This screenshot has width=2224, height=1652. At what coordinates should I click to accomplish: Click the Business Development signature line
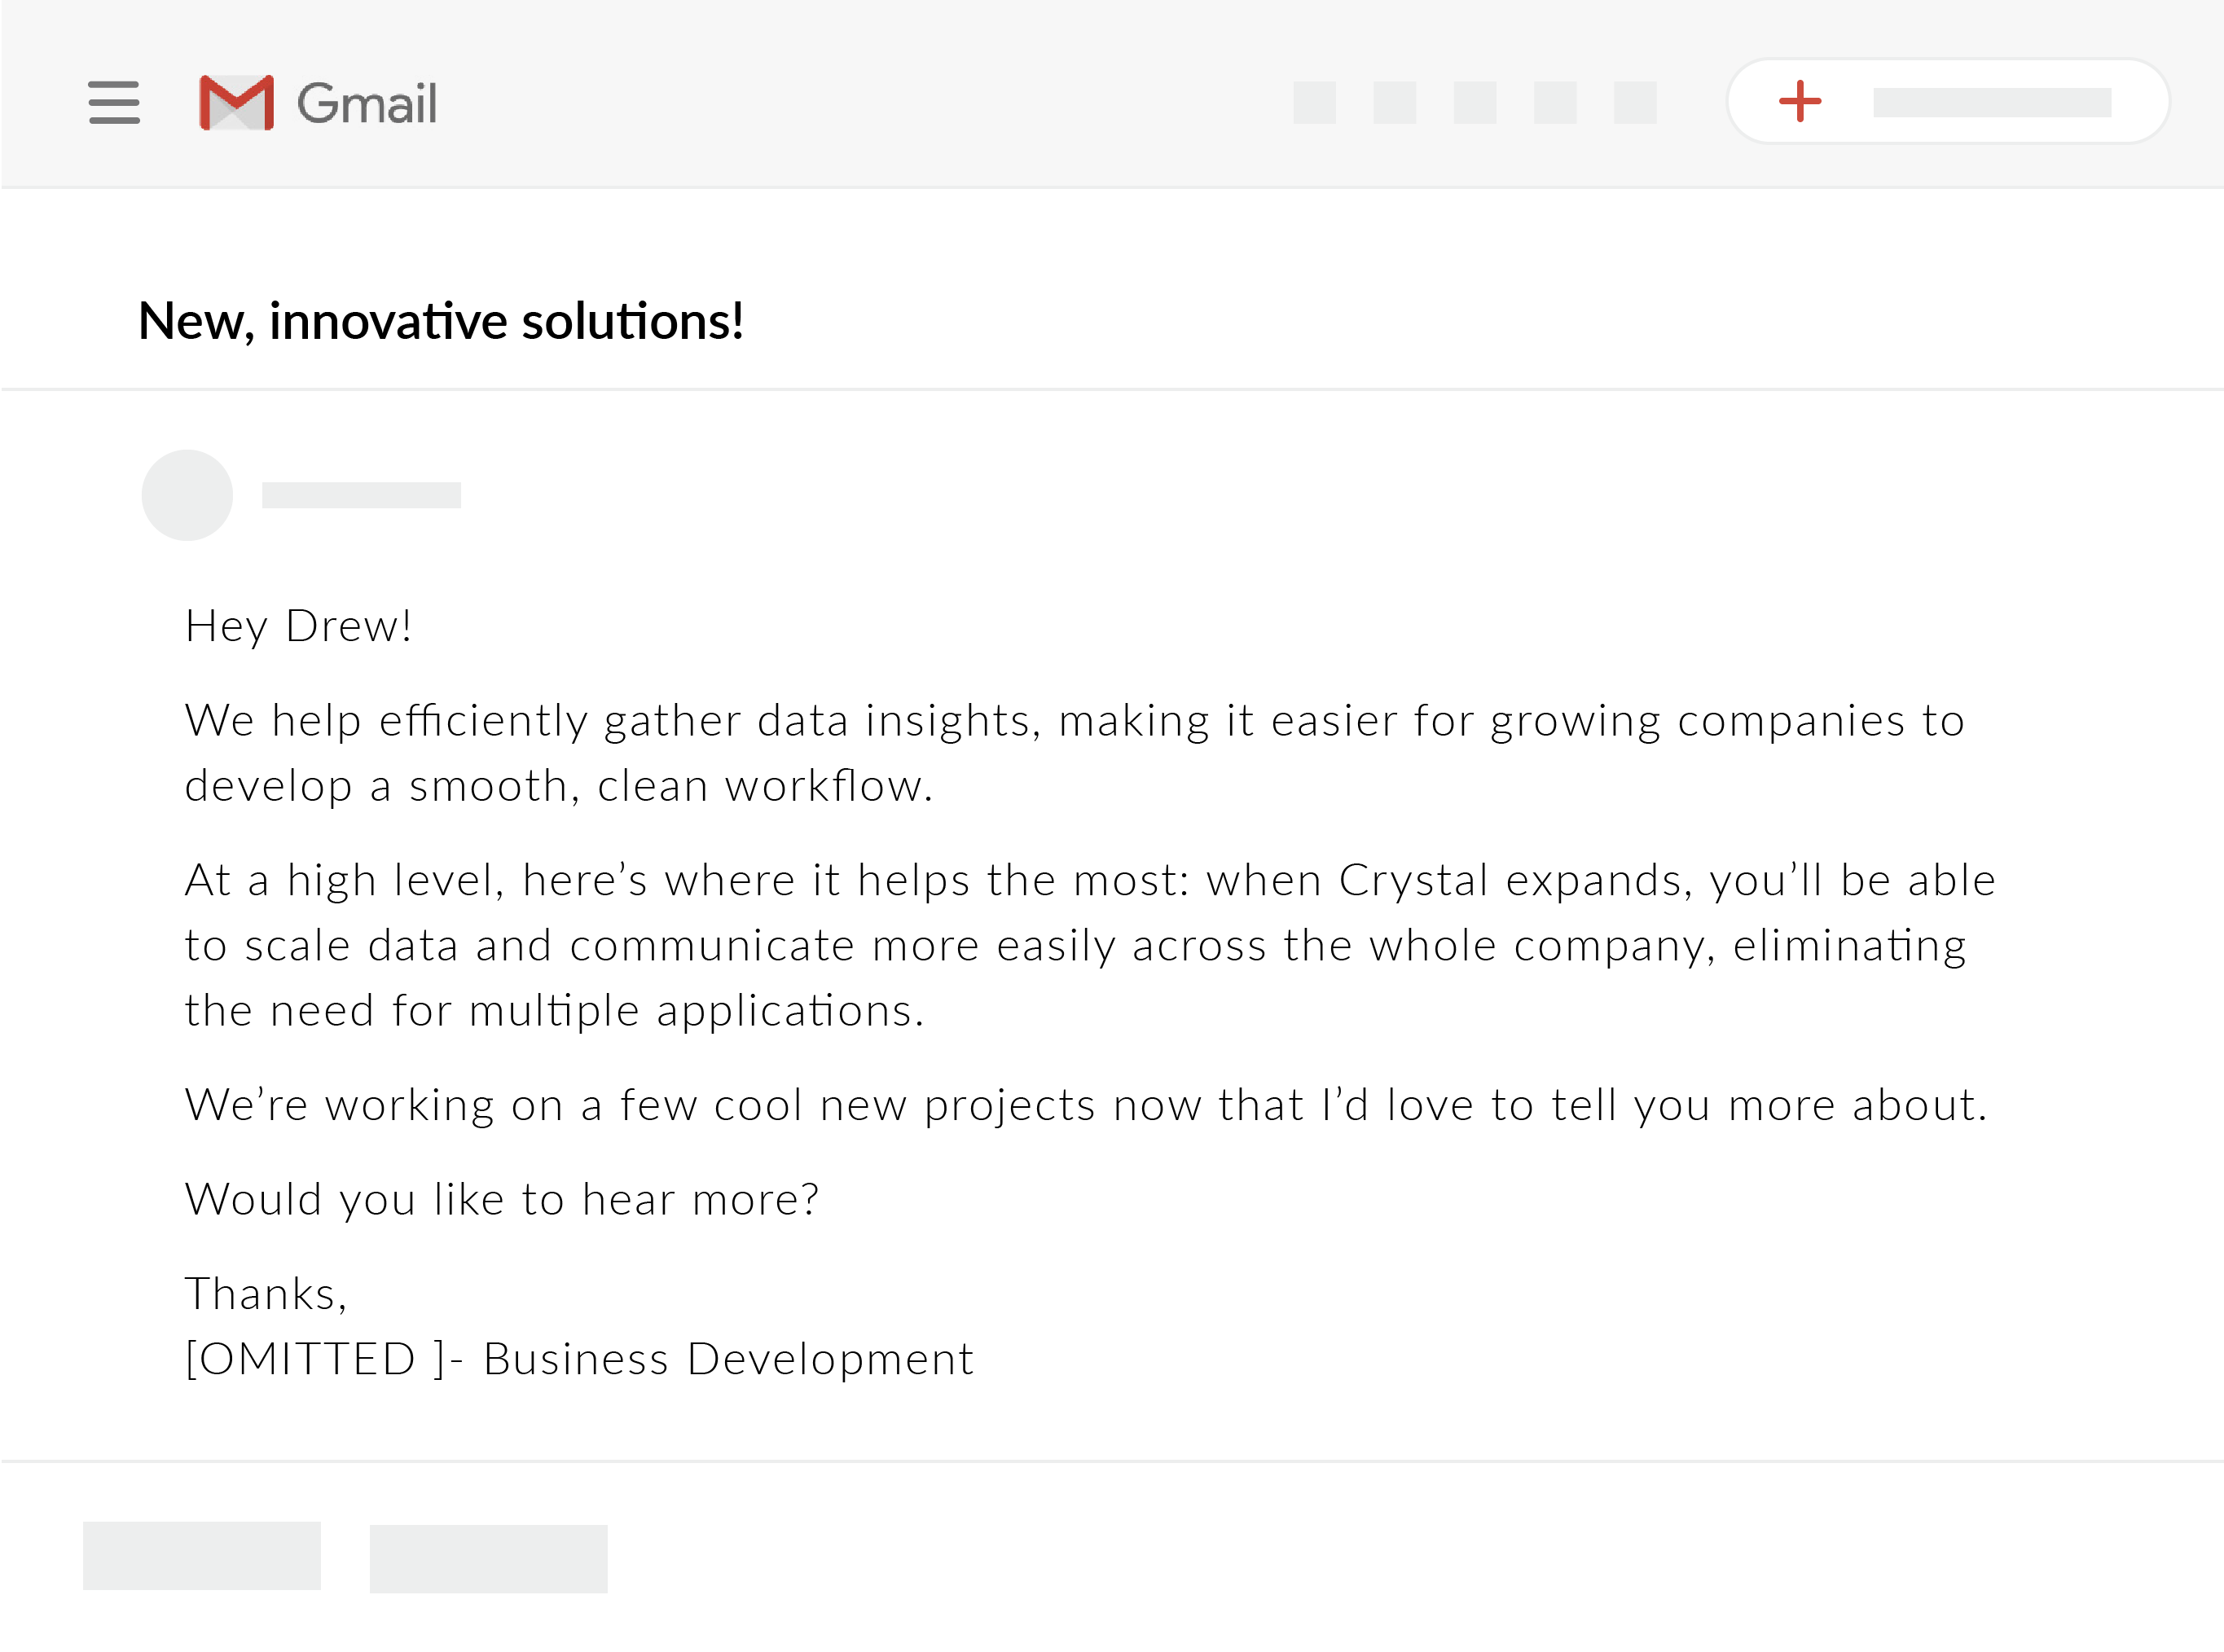pyautogui.click(x=579, y=1359)
